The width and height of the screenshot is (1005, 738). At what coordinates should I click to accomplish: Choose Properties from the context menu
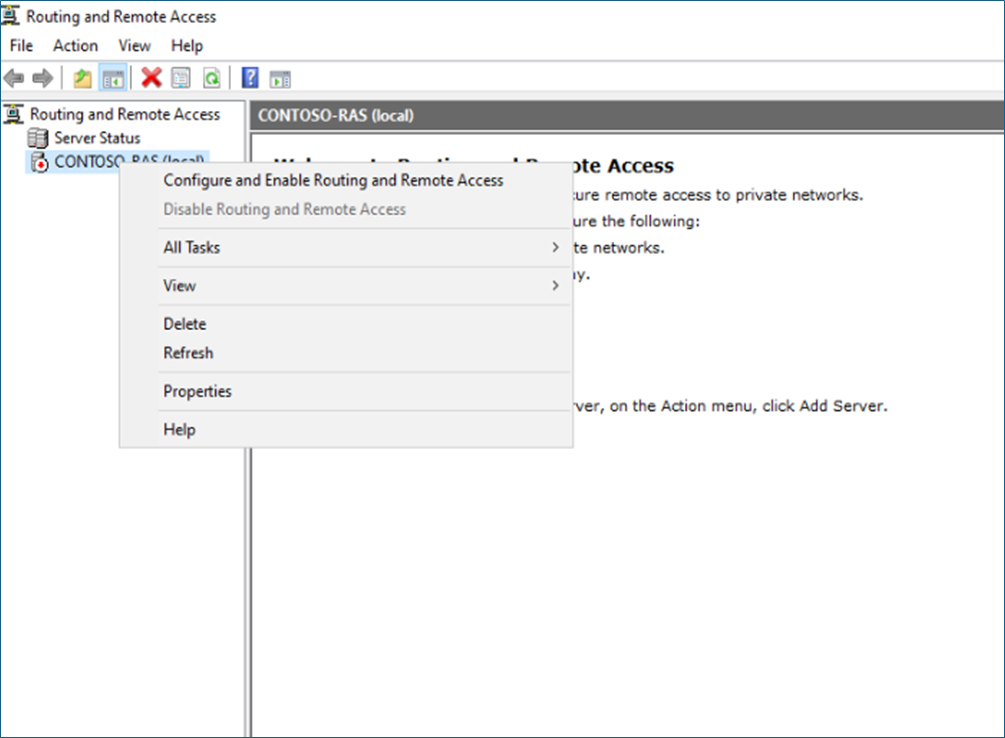pyautogui.click(x=197, y=392)
